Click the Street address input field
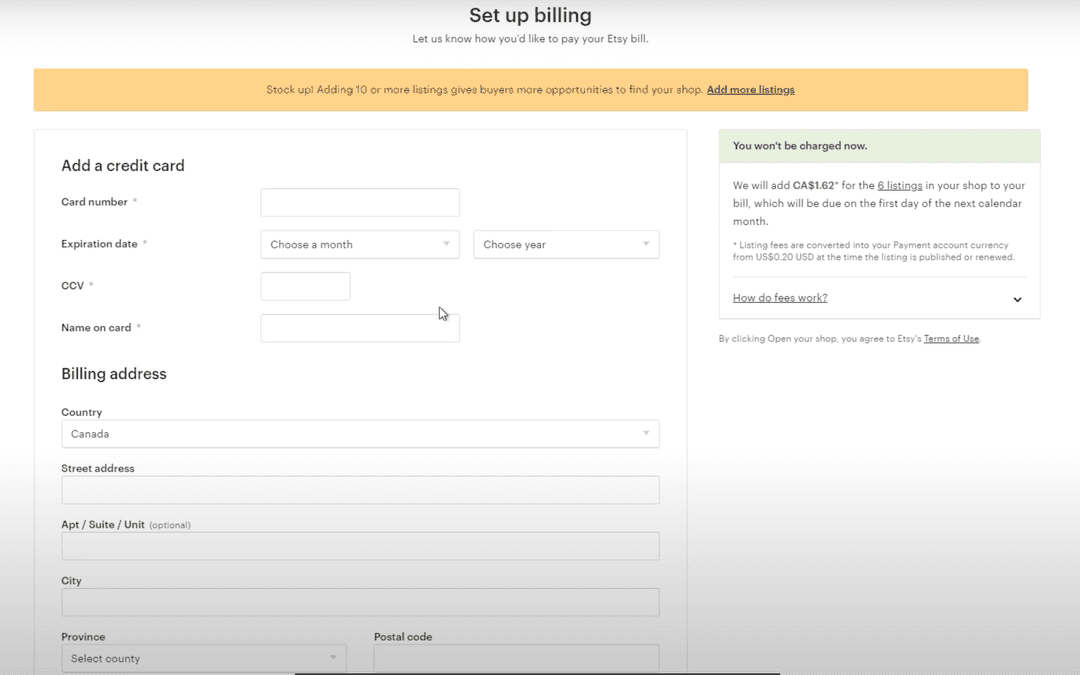The height and width of the screenshot is (675, 1080). click(360, 490)
